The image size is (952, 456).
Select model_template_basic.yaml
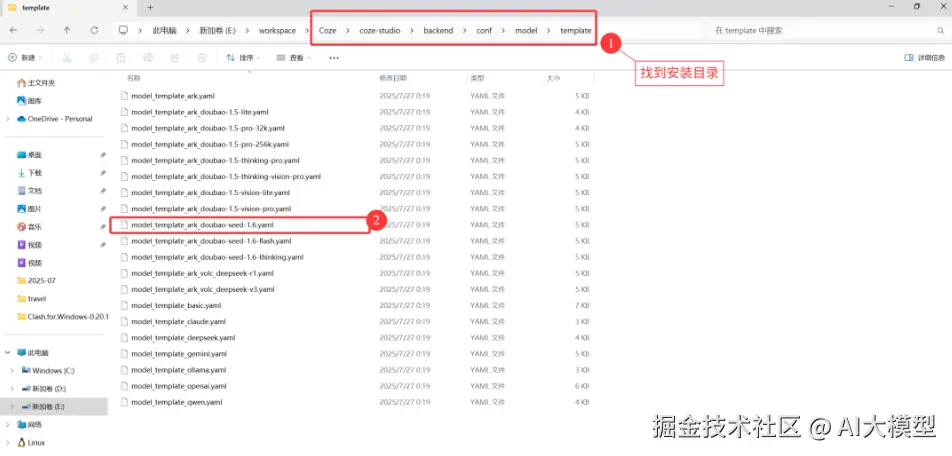(x=176, y=305)
